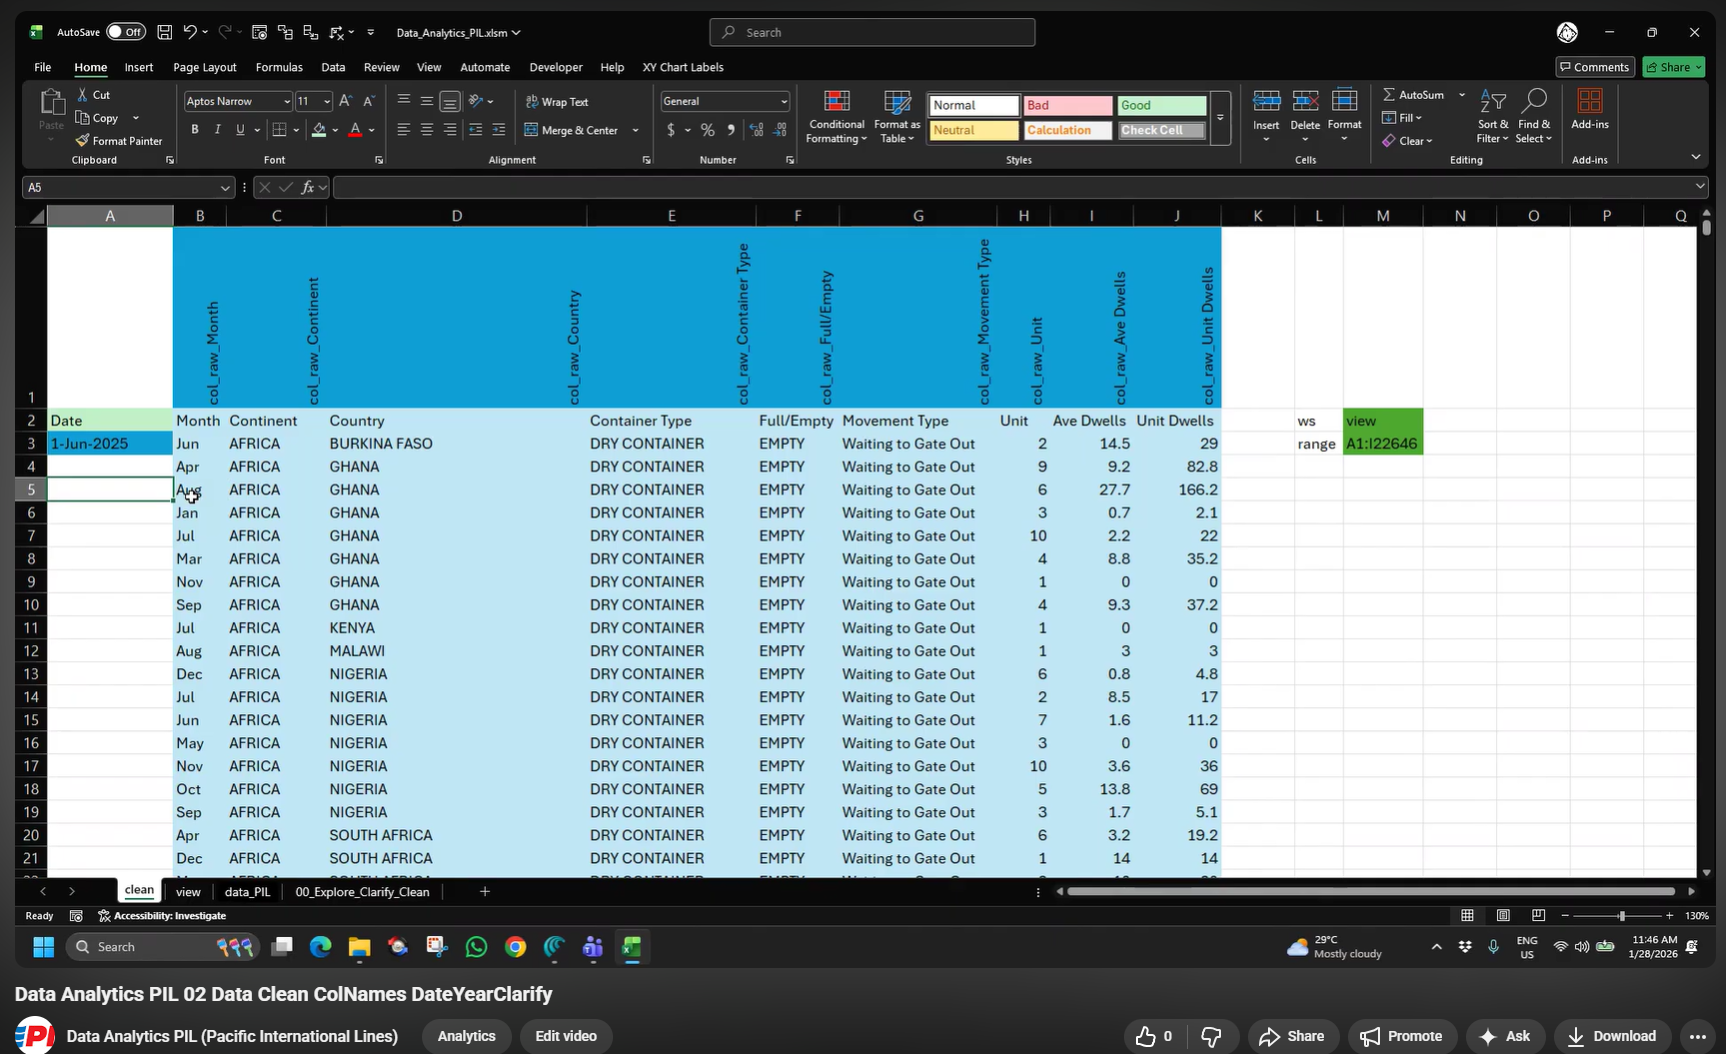Open the Aptos Narrow font dropdown
Screen dimensions: 1726x1054
(x=285, y=101)
